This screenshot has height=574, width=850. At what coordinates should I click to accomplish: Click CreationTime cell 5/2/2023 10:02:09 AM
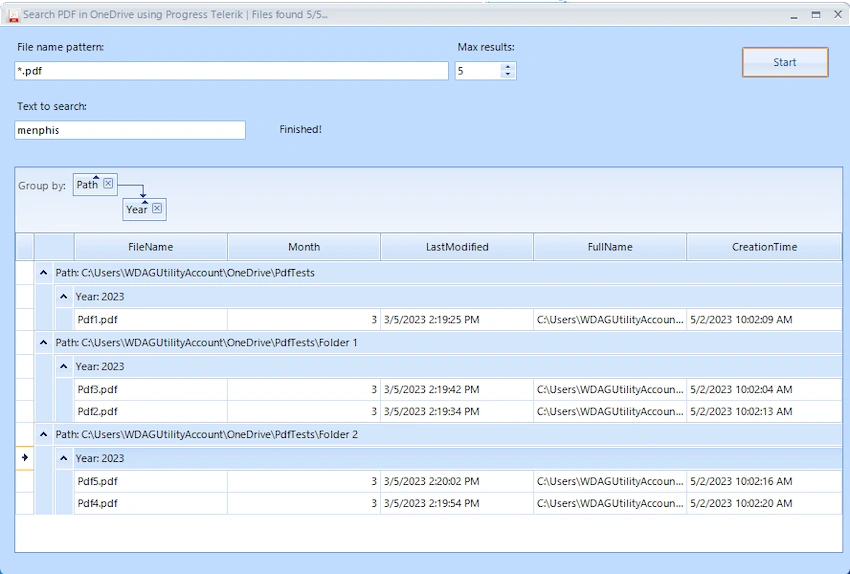pos(764,319)
